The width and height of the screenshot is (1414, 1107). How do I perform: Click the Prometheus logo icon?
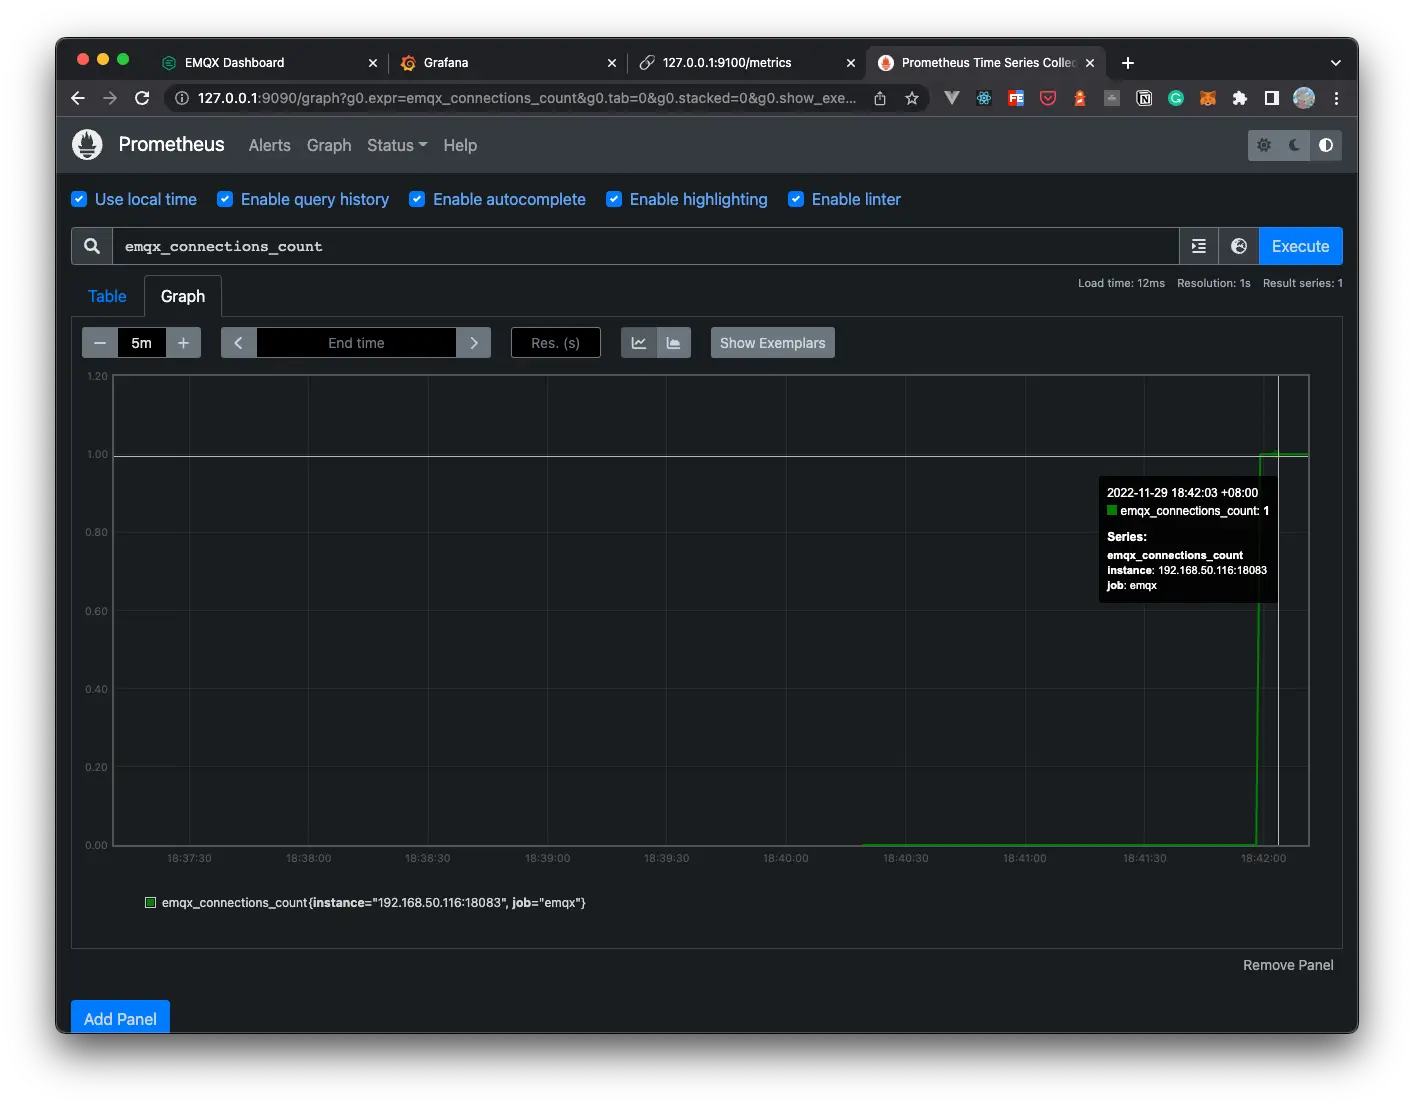(x=87, y=144)
